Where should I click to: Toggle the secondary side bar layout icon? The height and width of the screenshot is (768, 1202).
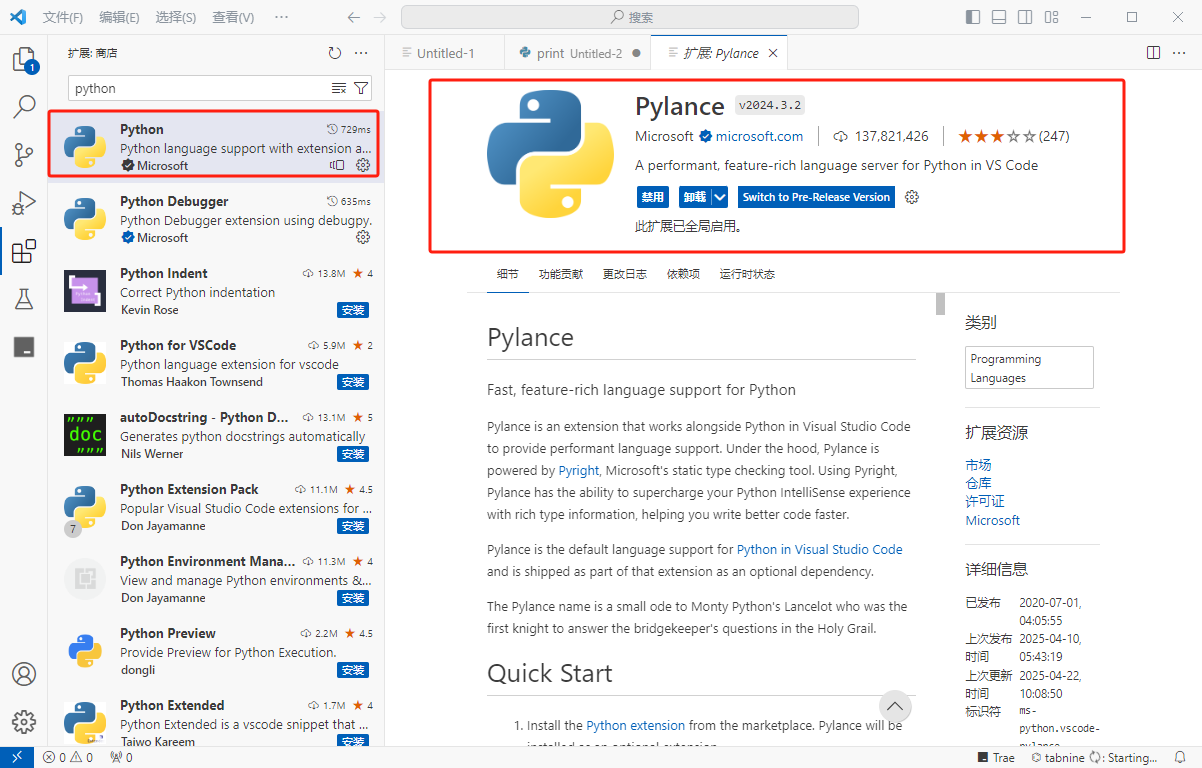pos(1025,17)
